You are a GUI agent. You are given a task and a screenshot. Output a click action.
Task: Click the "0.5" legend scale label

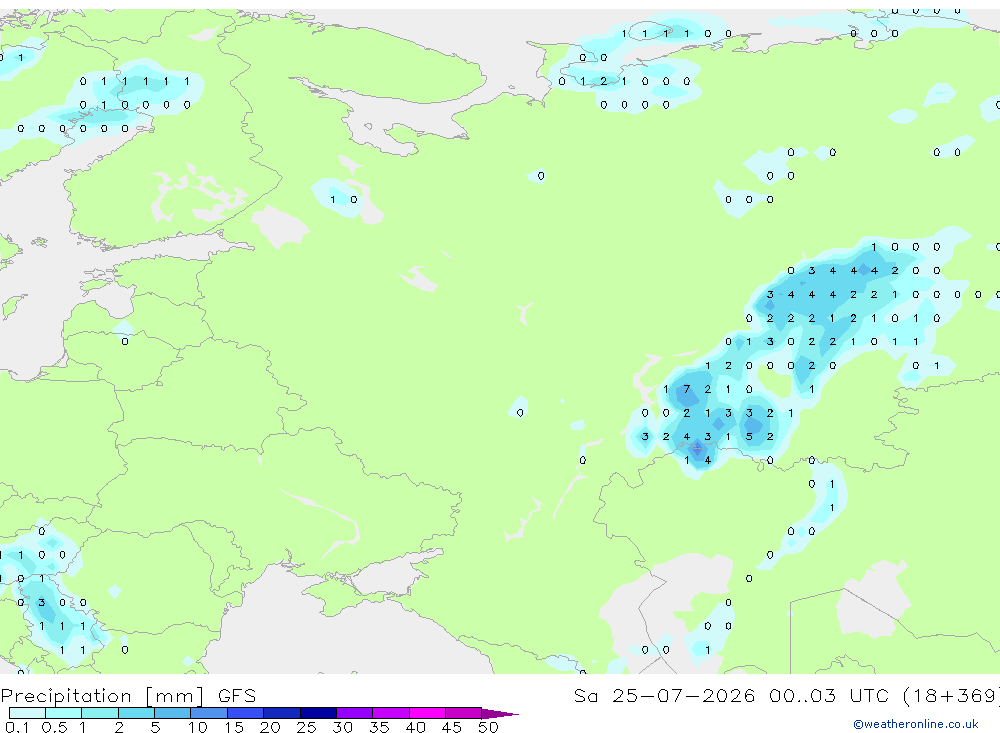click(x=54, y=727)
